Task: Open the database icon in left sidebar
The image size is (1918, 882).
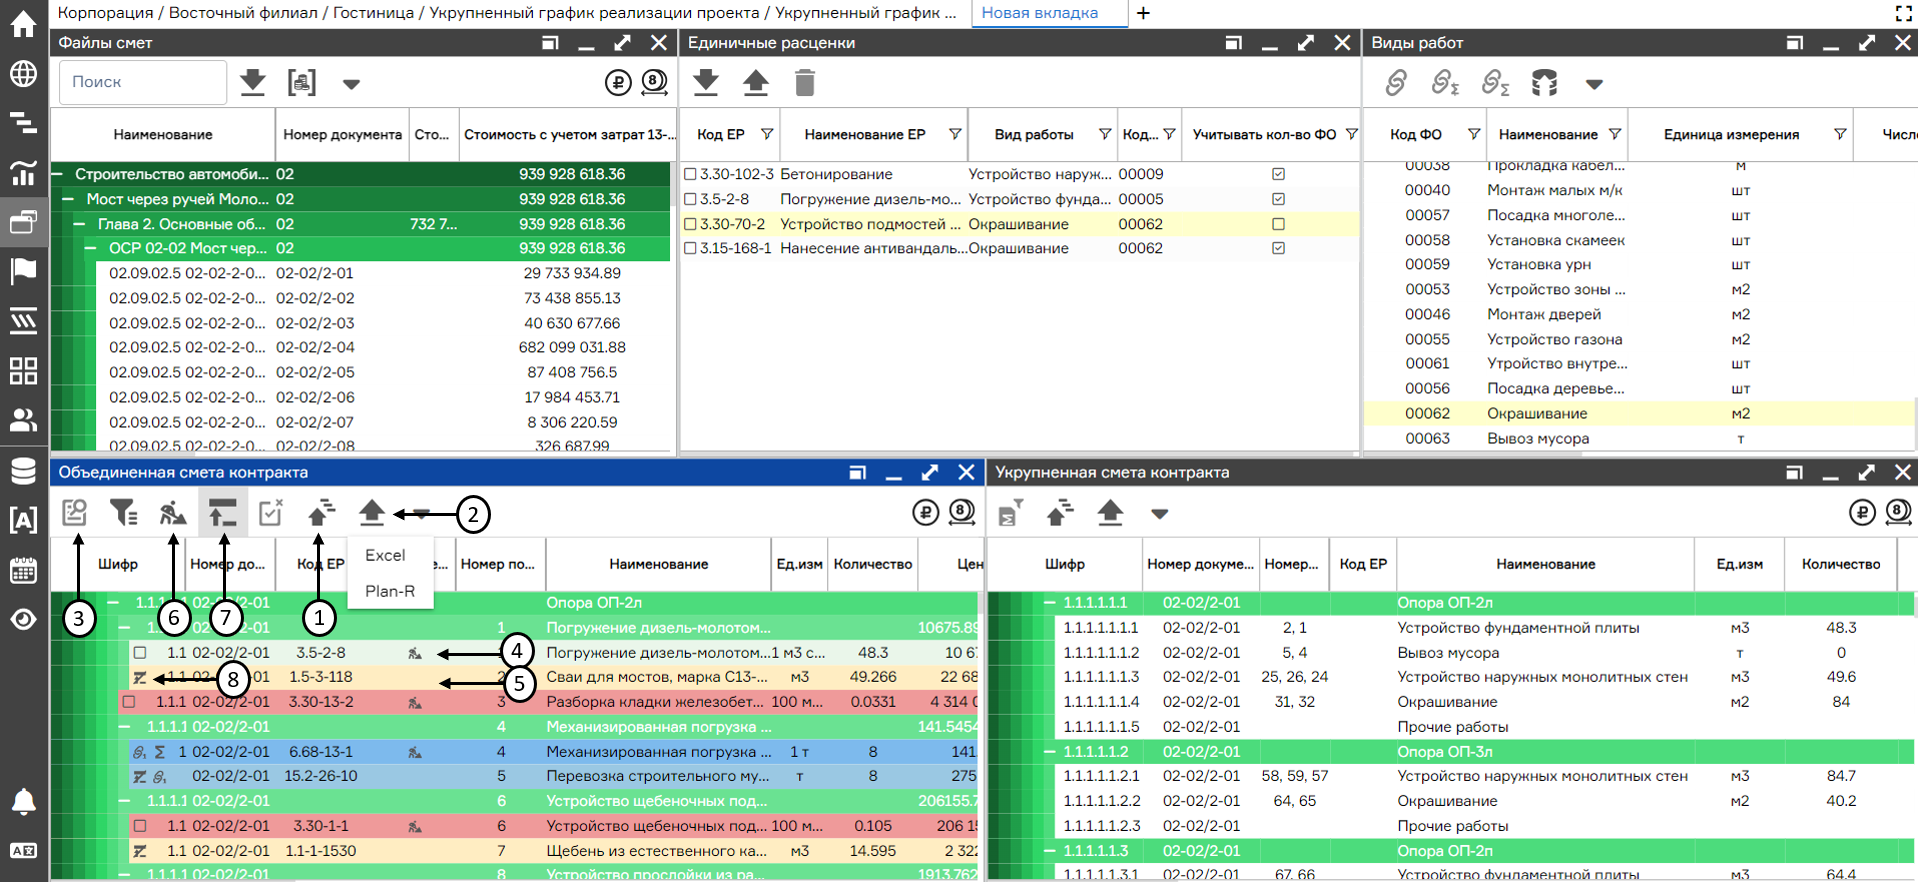Action: [23, 470]
